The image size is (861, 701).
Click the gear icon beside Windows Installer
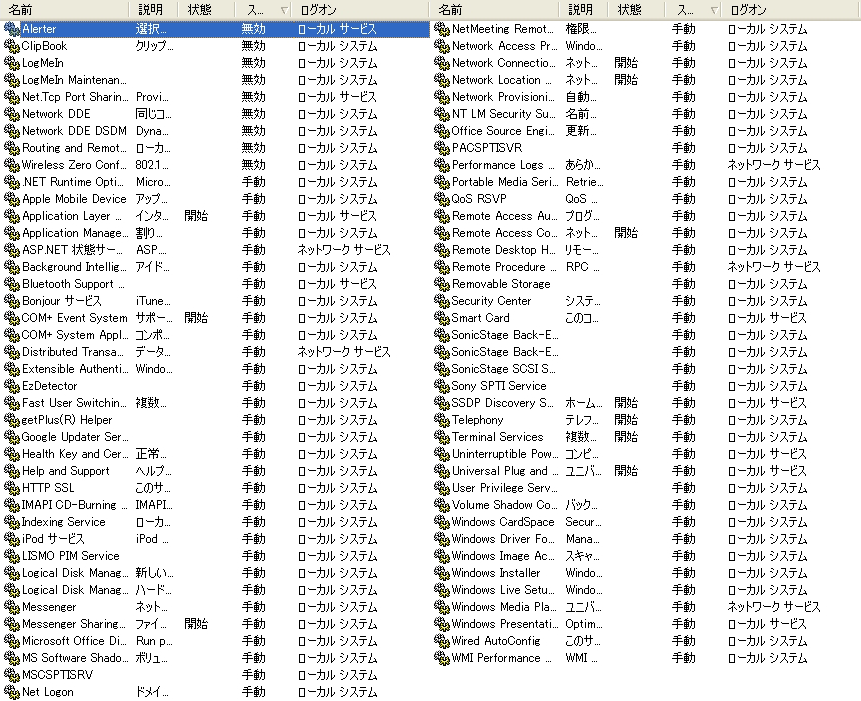click(x=441, y=573)
